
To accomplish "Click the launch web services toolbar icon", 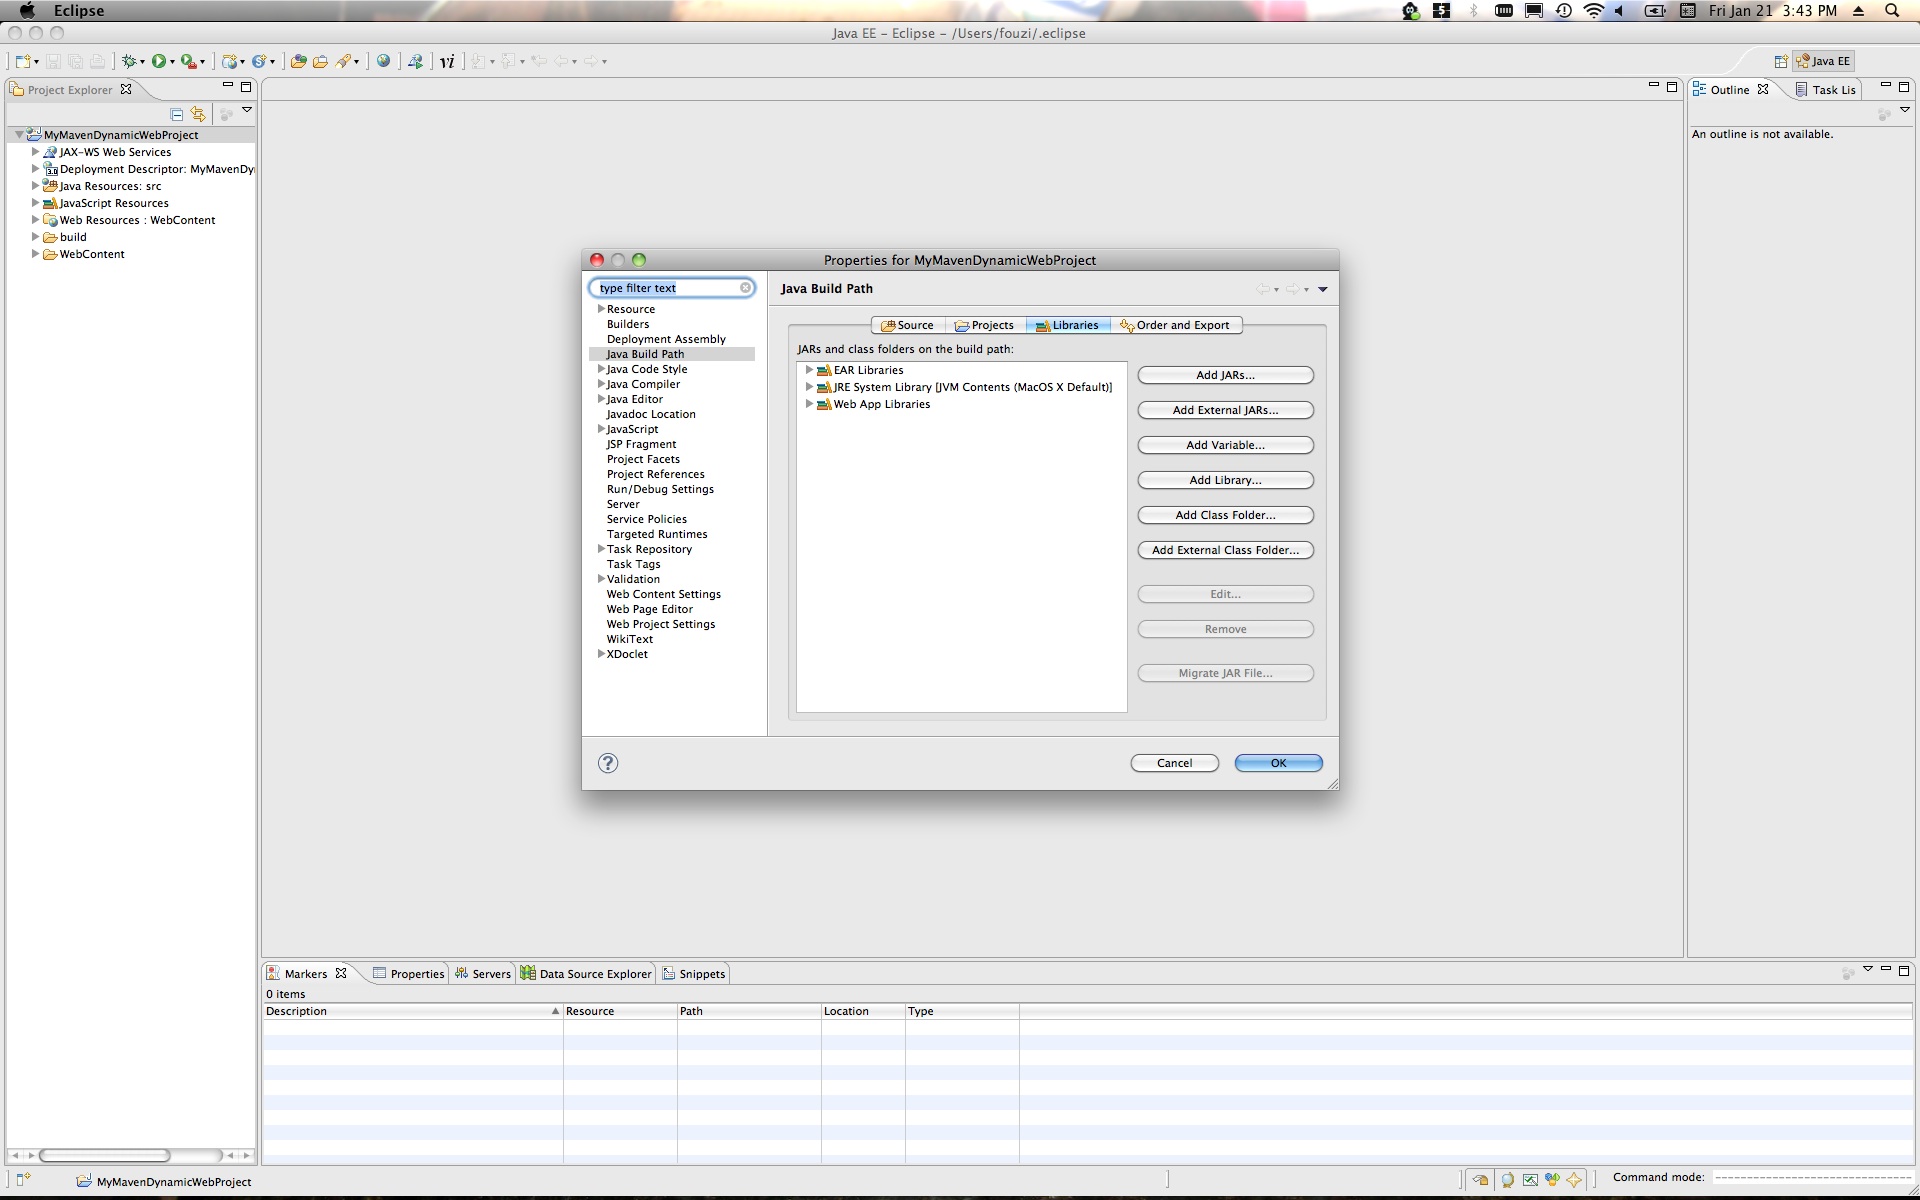I will pyautogui.click(x=415, y=61).
